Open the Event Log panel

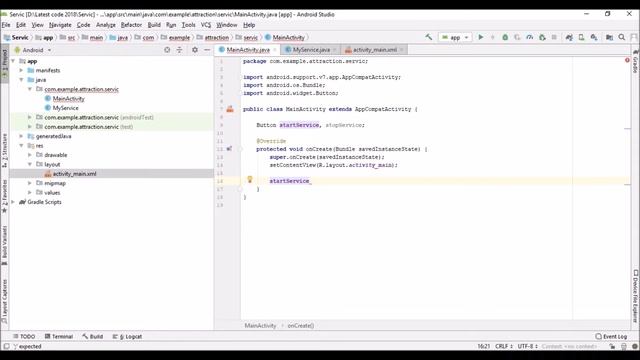pos(611,336)
